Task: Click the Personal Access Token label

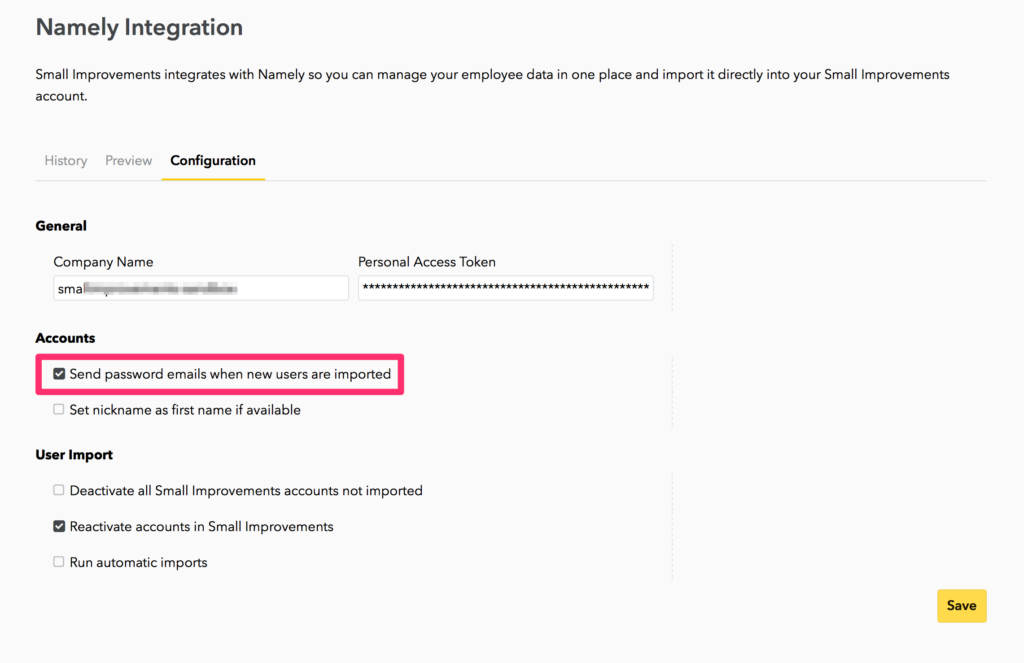Action: pos(426,262)
